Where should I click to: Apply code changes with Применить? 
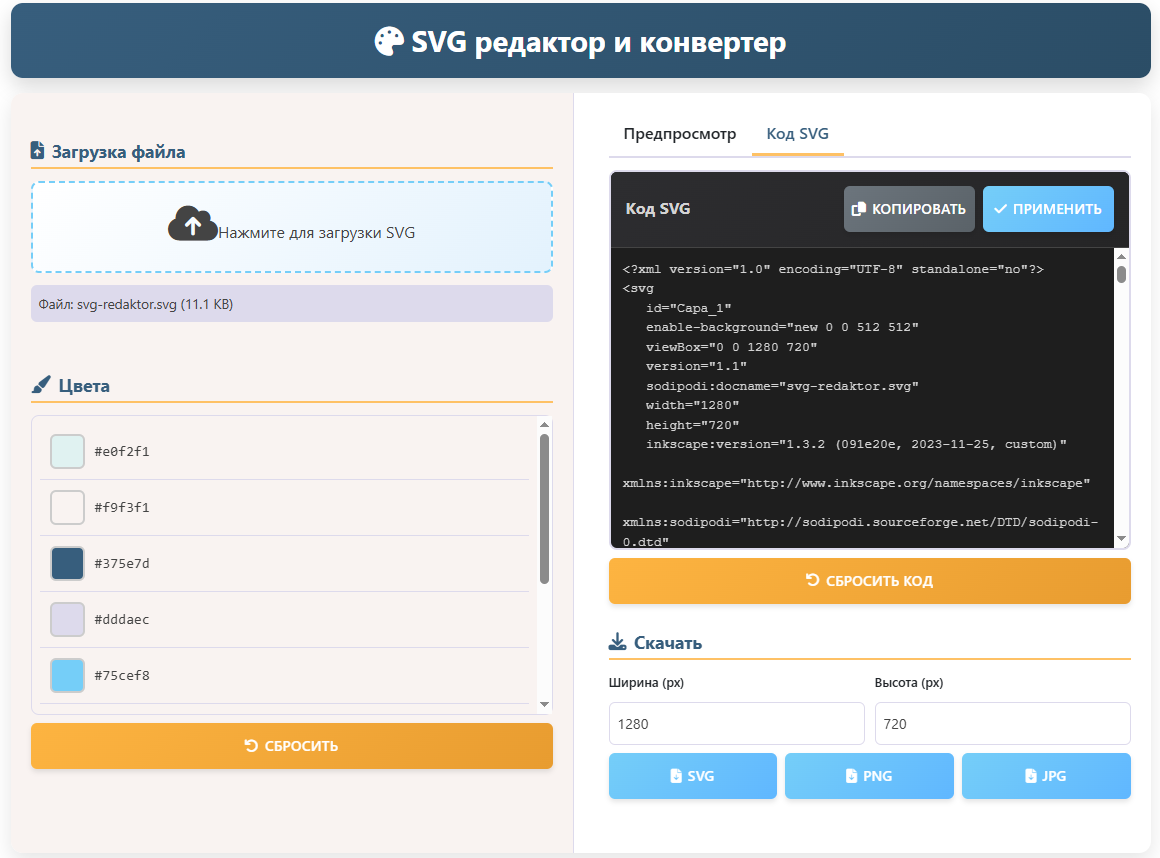point(1048,209)
